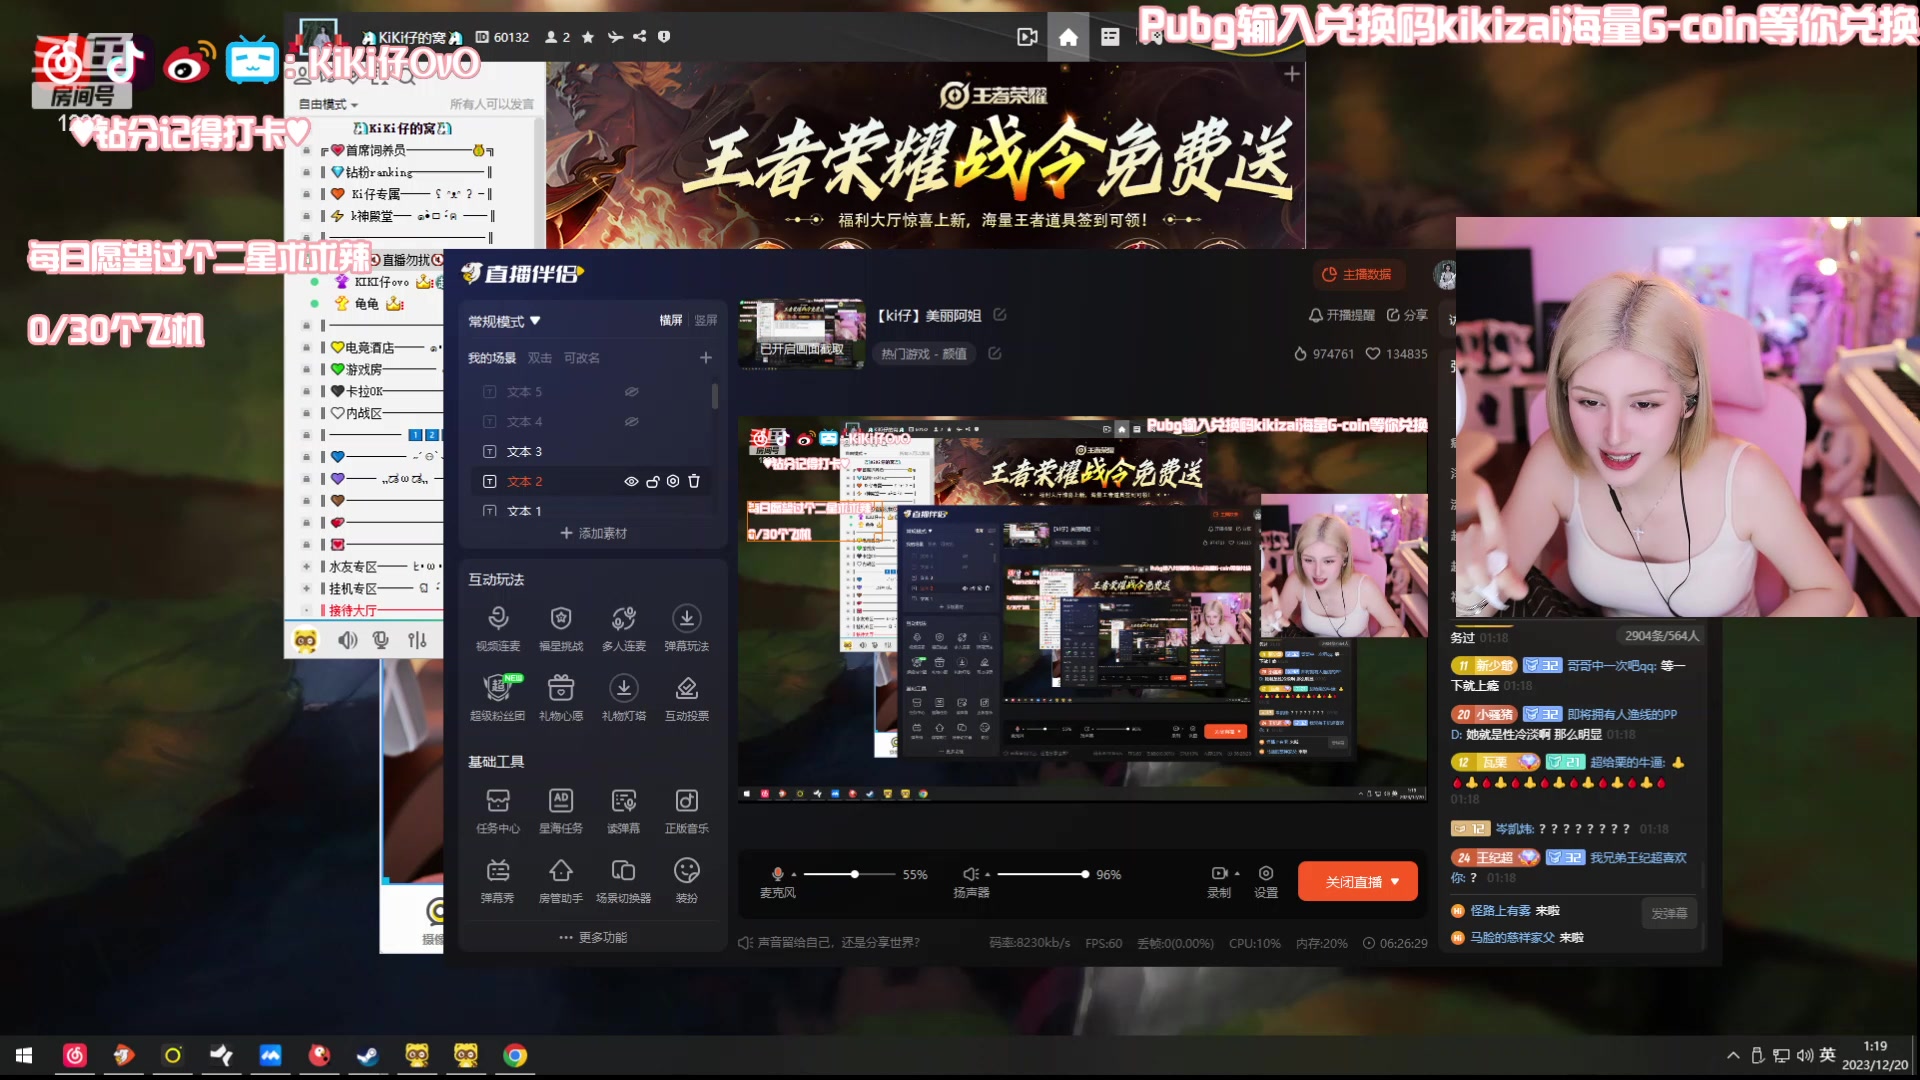The height and width of the screenshot is (1080, 1920).
Task: Select the list tab in YY window
Action: coord(1110,37)
